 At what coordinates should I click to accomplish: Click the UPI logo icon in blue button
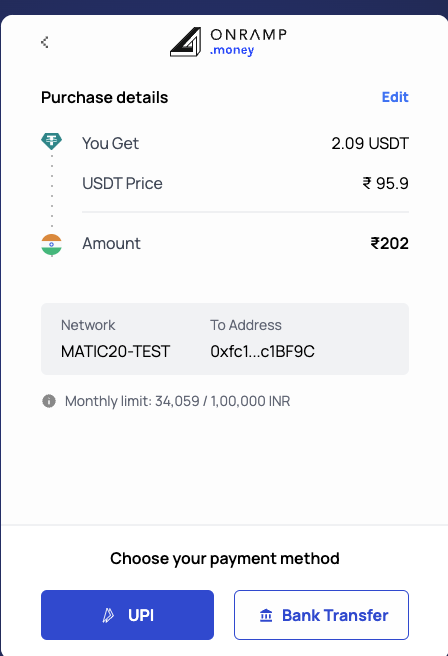click(108, 615)
